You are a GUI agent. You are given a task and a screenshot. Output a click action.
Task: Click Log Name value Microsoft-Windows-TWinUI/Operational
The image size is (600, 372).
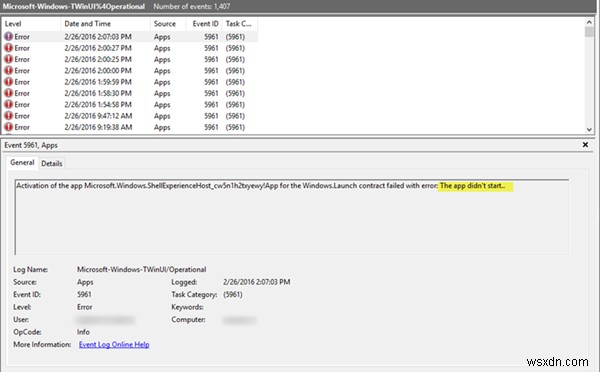click(x=142, y=269)
